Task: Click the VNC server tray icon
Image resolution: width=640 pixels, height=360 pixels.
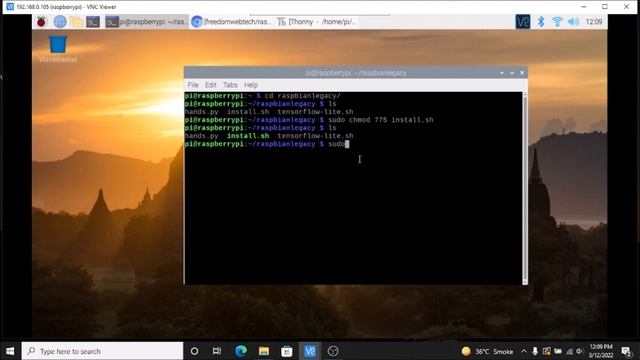Action: click(x=522, y=22)
